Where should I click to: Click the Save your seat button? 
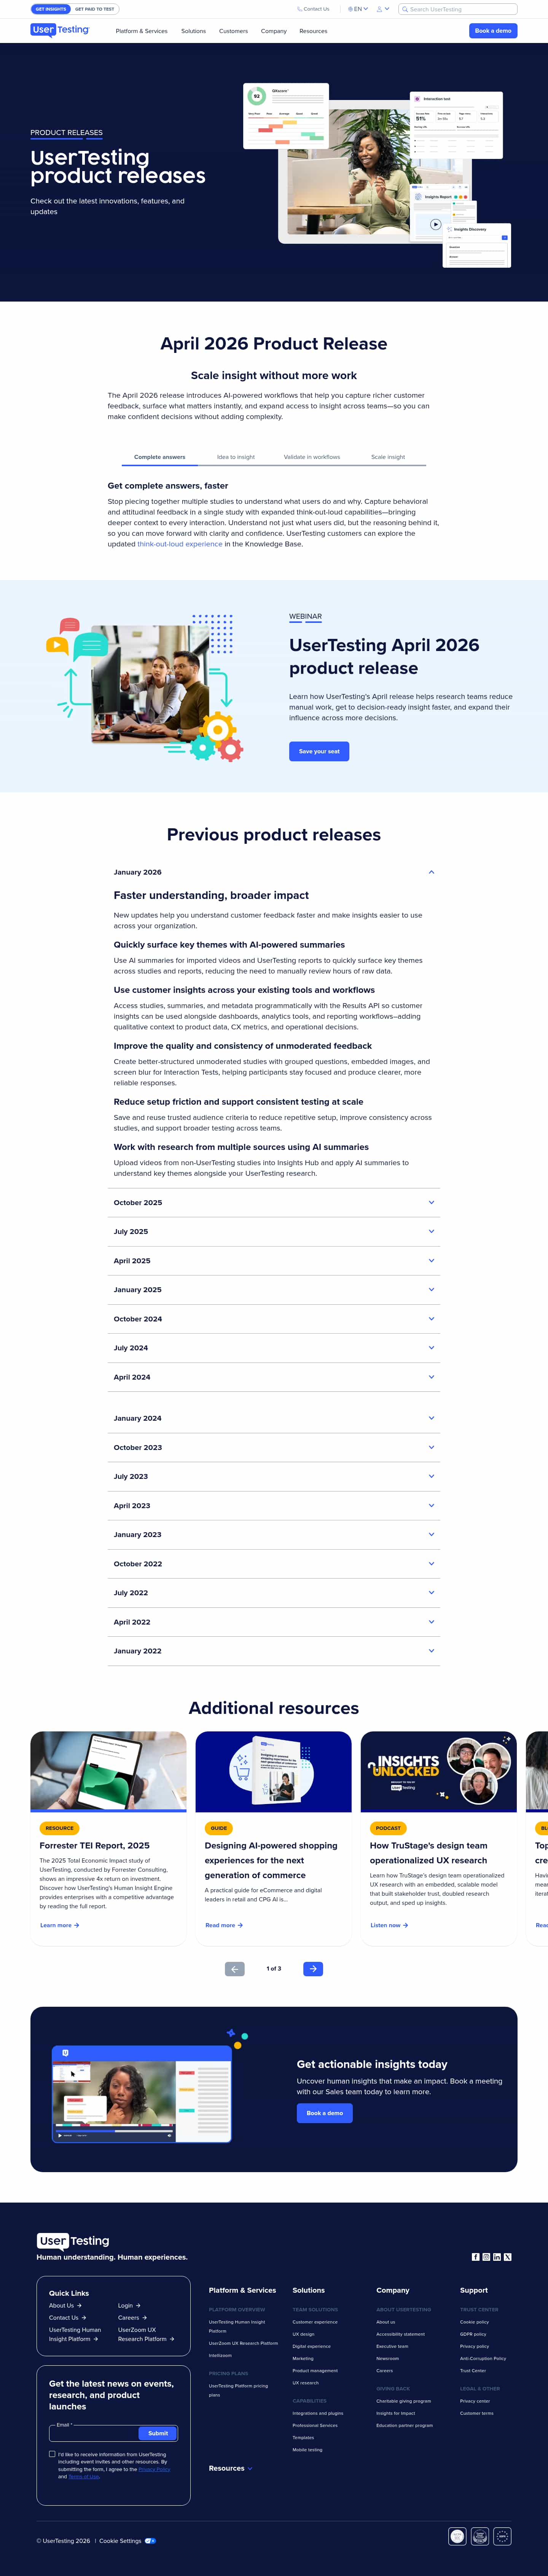319,751
